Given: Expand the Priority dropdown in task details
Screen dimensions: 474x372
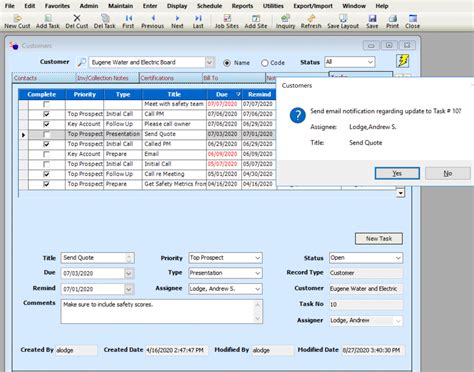Looking at the screenshot, I should tap(258, 258).
